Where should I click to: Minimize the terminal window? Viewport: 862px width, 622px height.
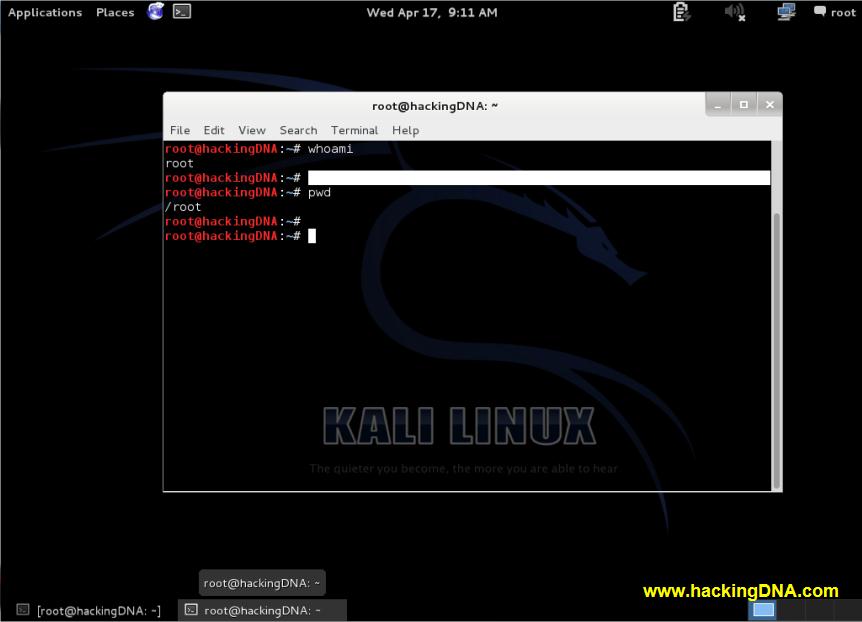click(718, 104)
